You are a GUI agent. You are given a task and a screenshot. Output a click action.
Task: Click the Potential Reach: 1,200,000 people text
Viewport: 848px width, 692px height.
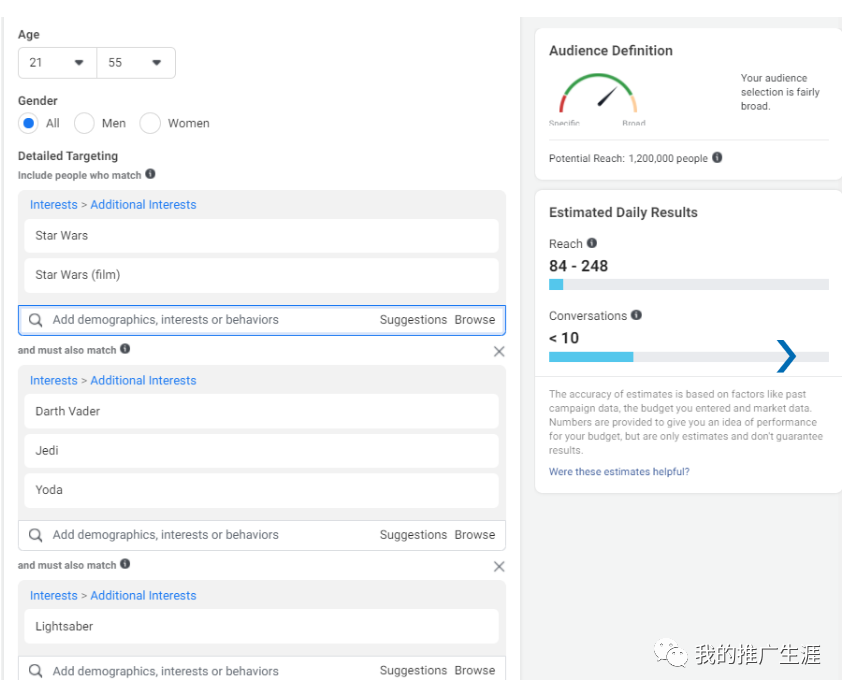click(x=628, y=158)
